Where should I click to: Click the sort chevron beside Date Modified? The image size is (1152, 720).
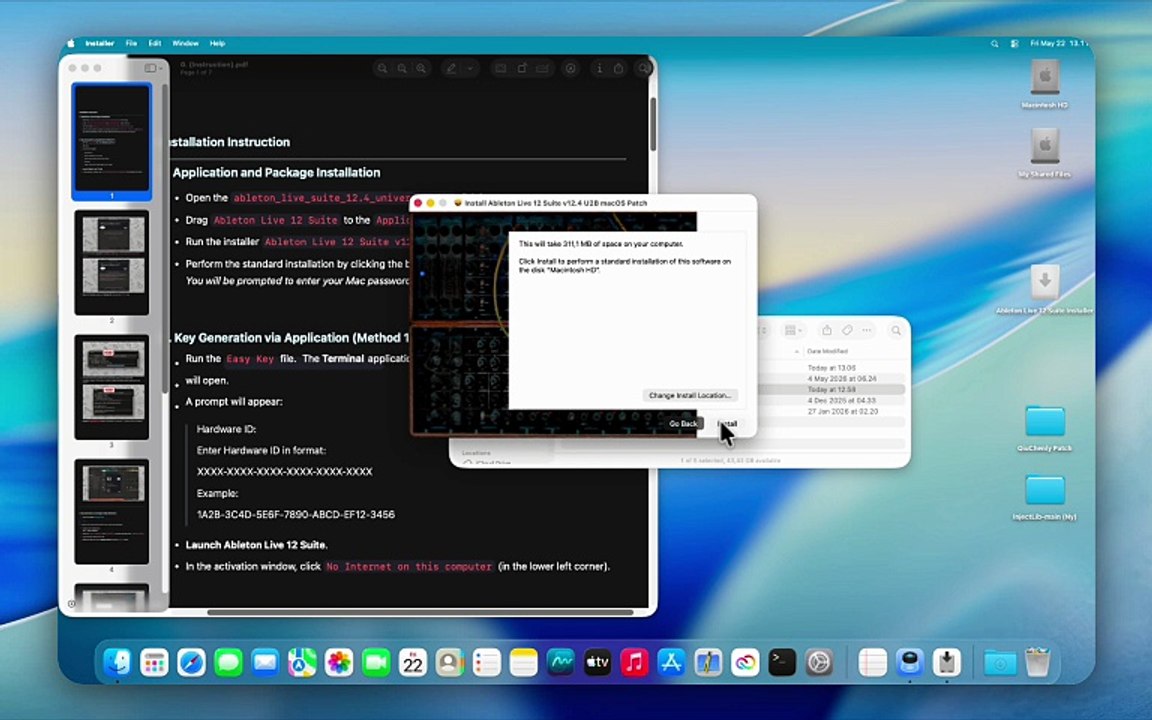click(x=796, y=351)
